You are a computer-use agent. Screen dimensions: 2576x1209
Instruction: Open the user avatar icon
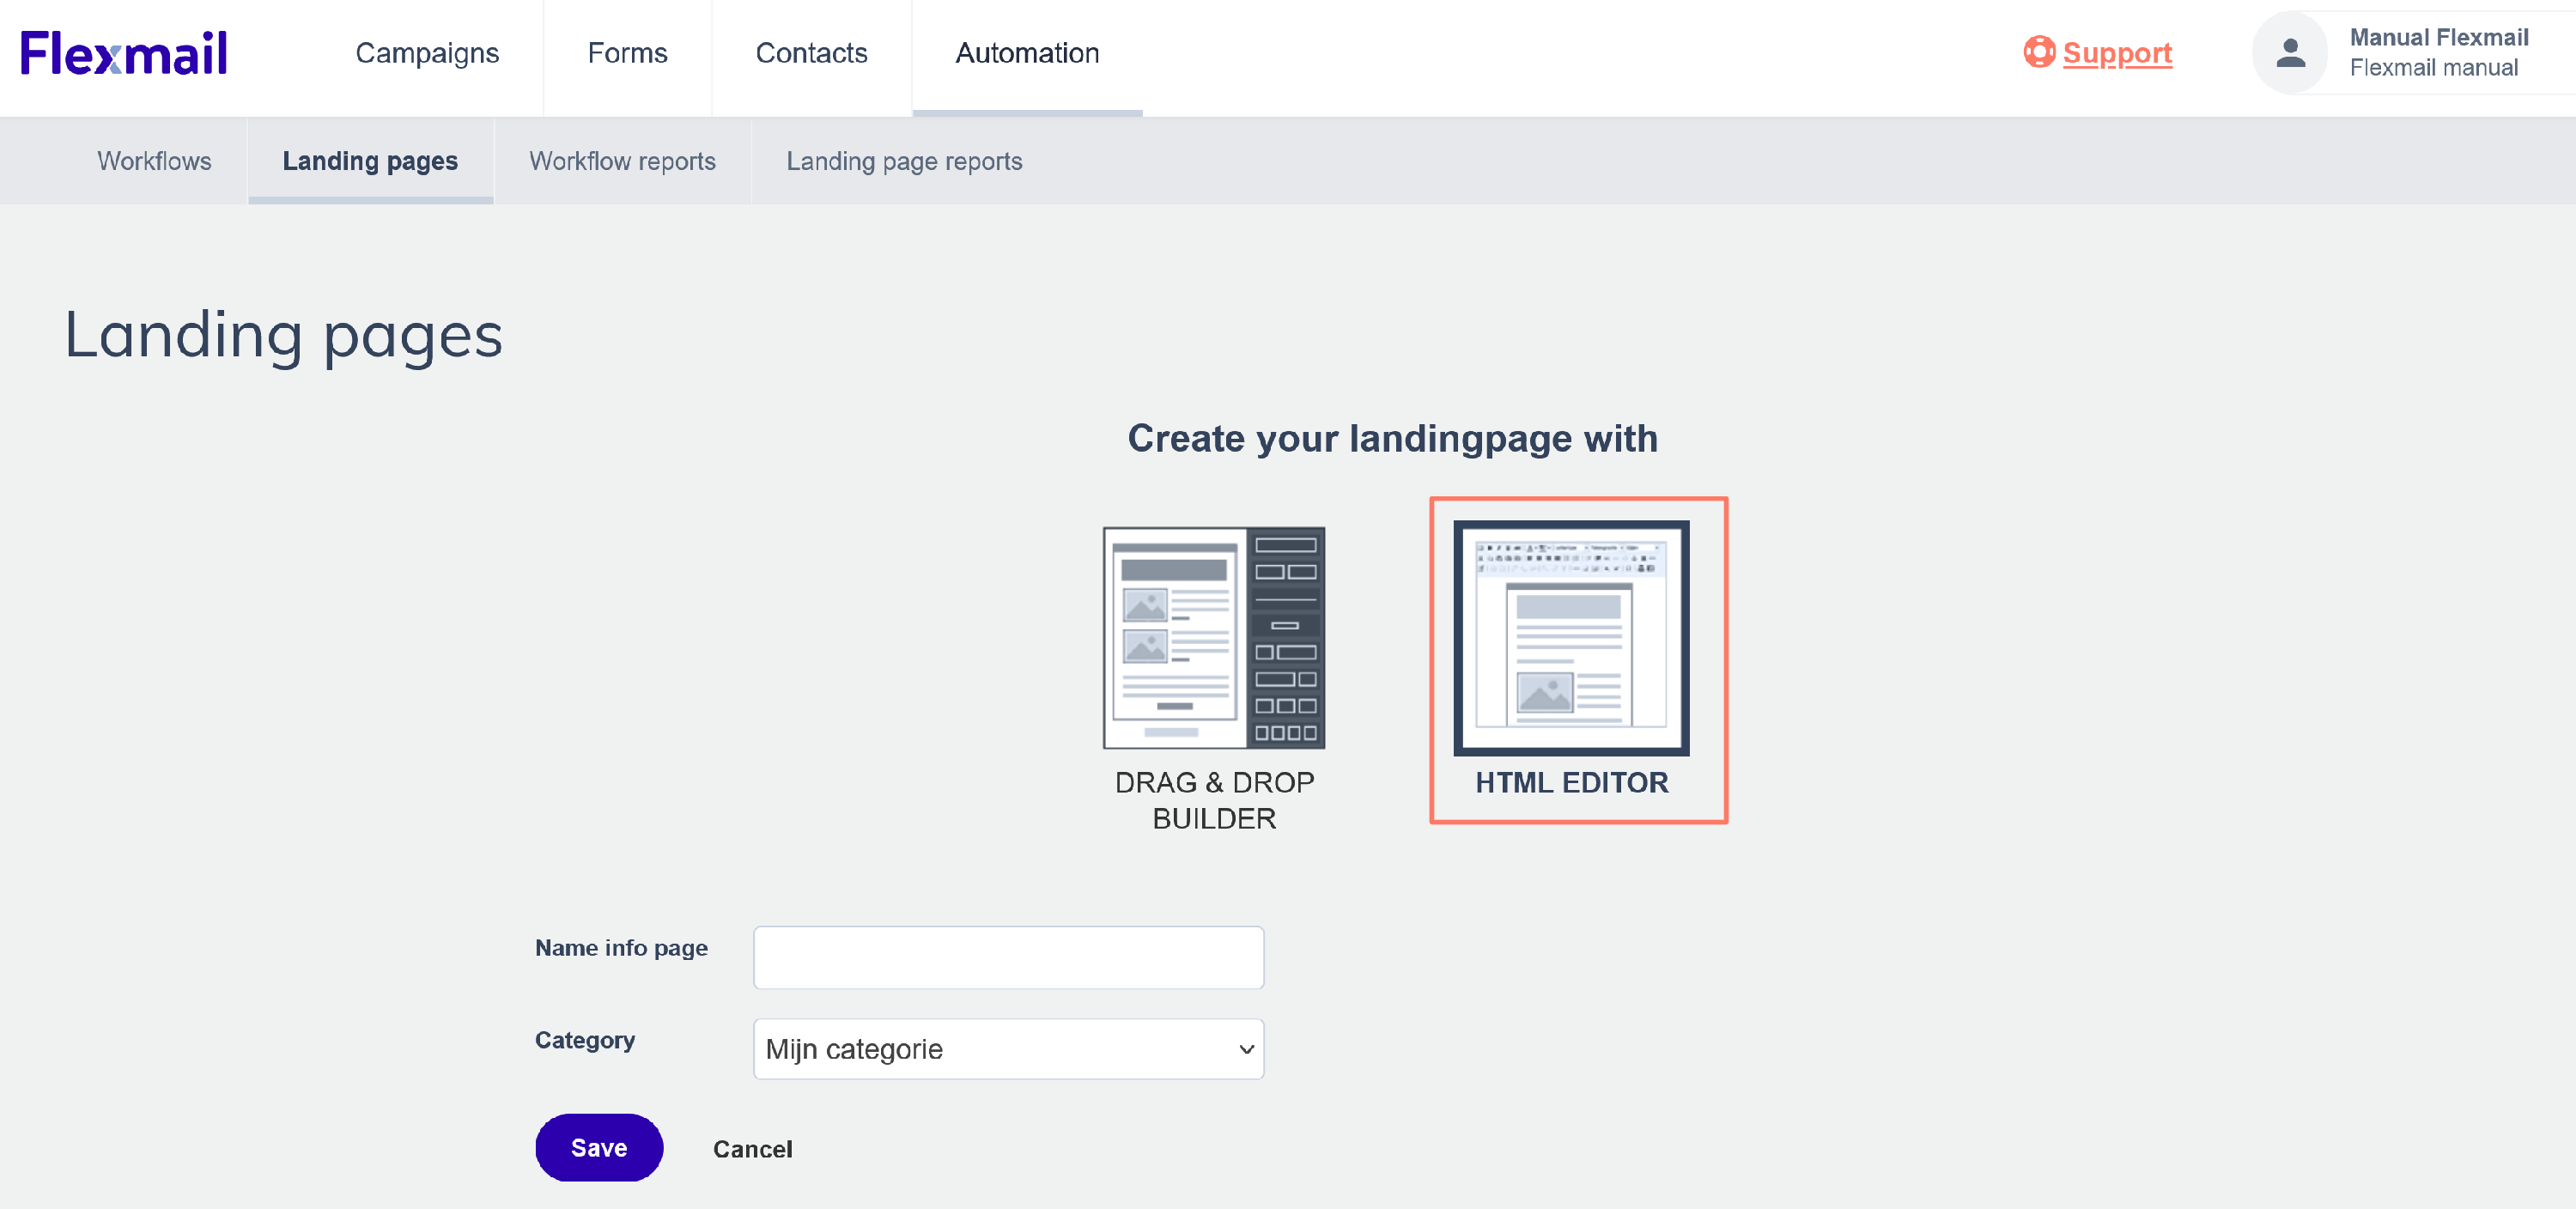pos(2289,53)
